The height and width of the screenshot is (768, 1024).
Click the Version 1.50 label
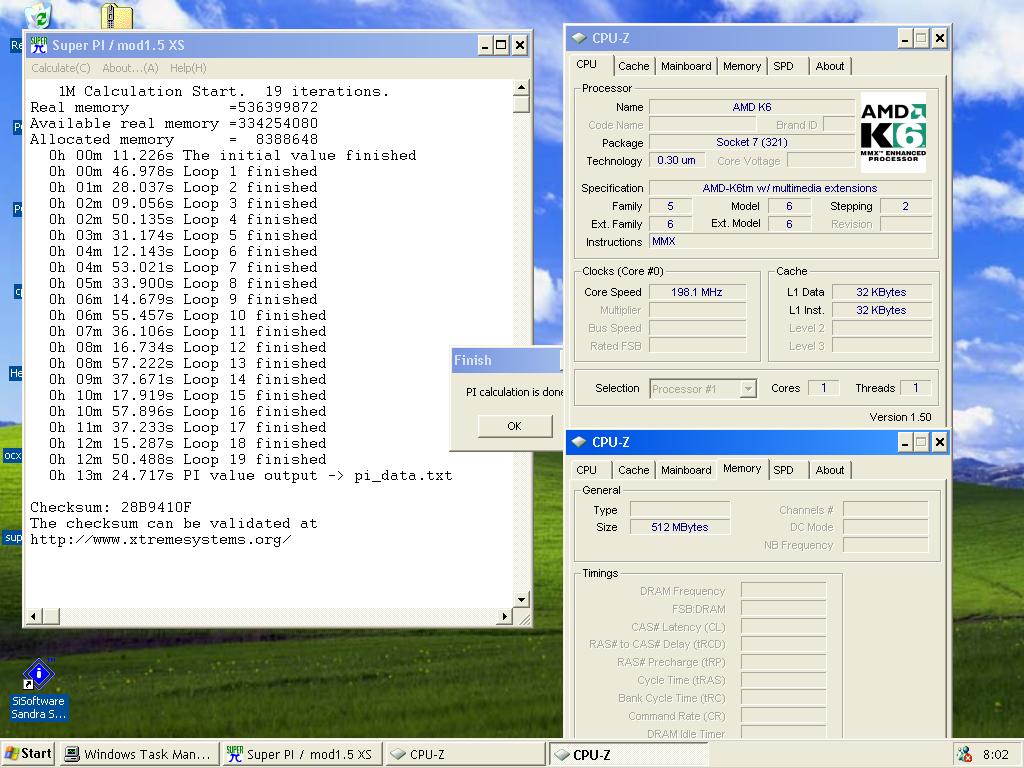[x=900, y=417]
